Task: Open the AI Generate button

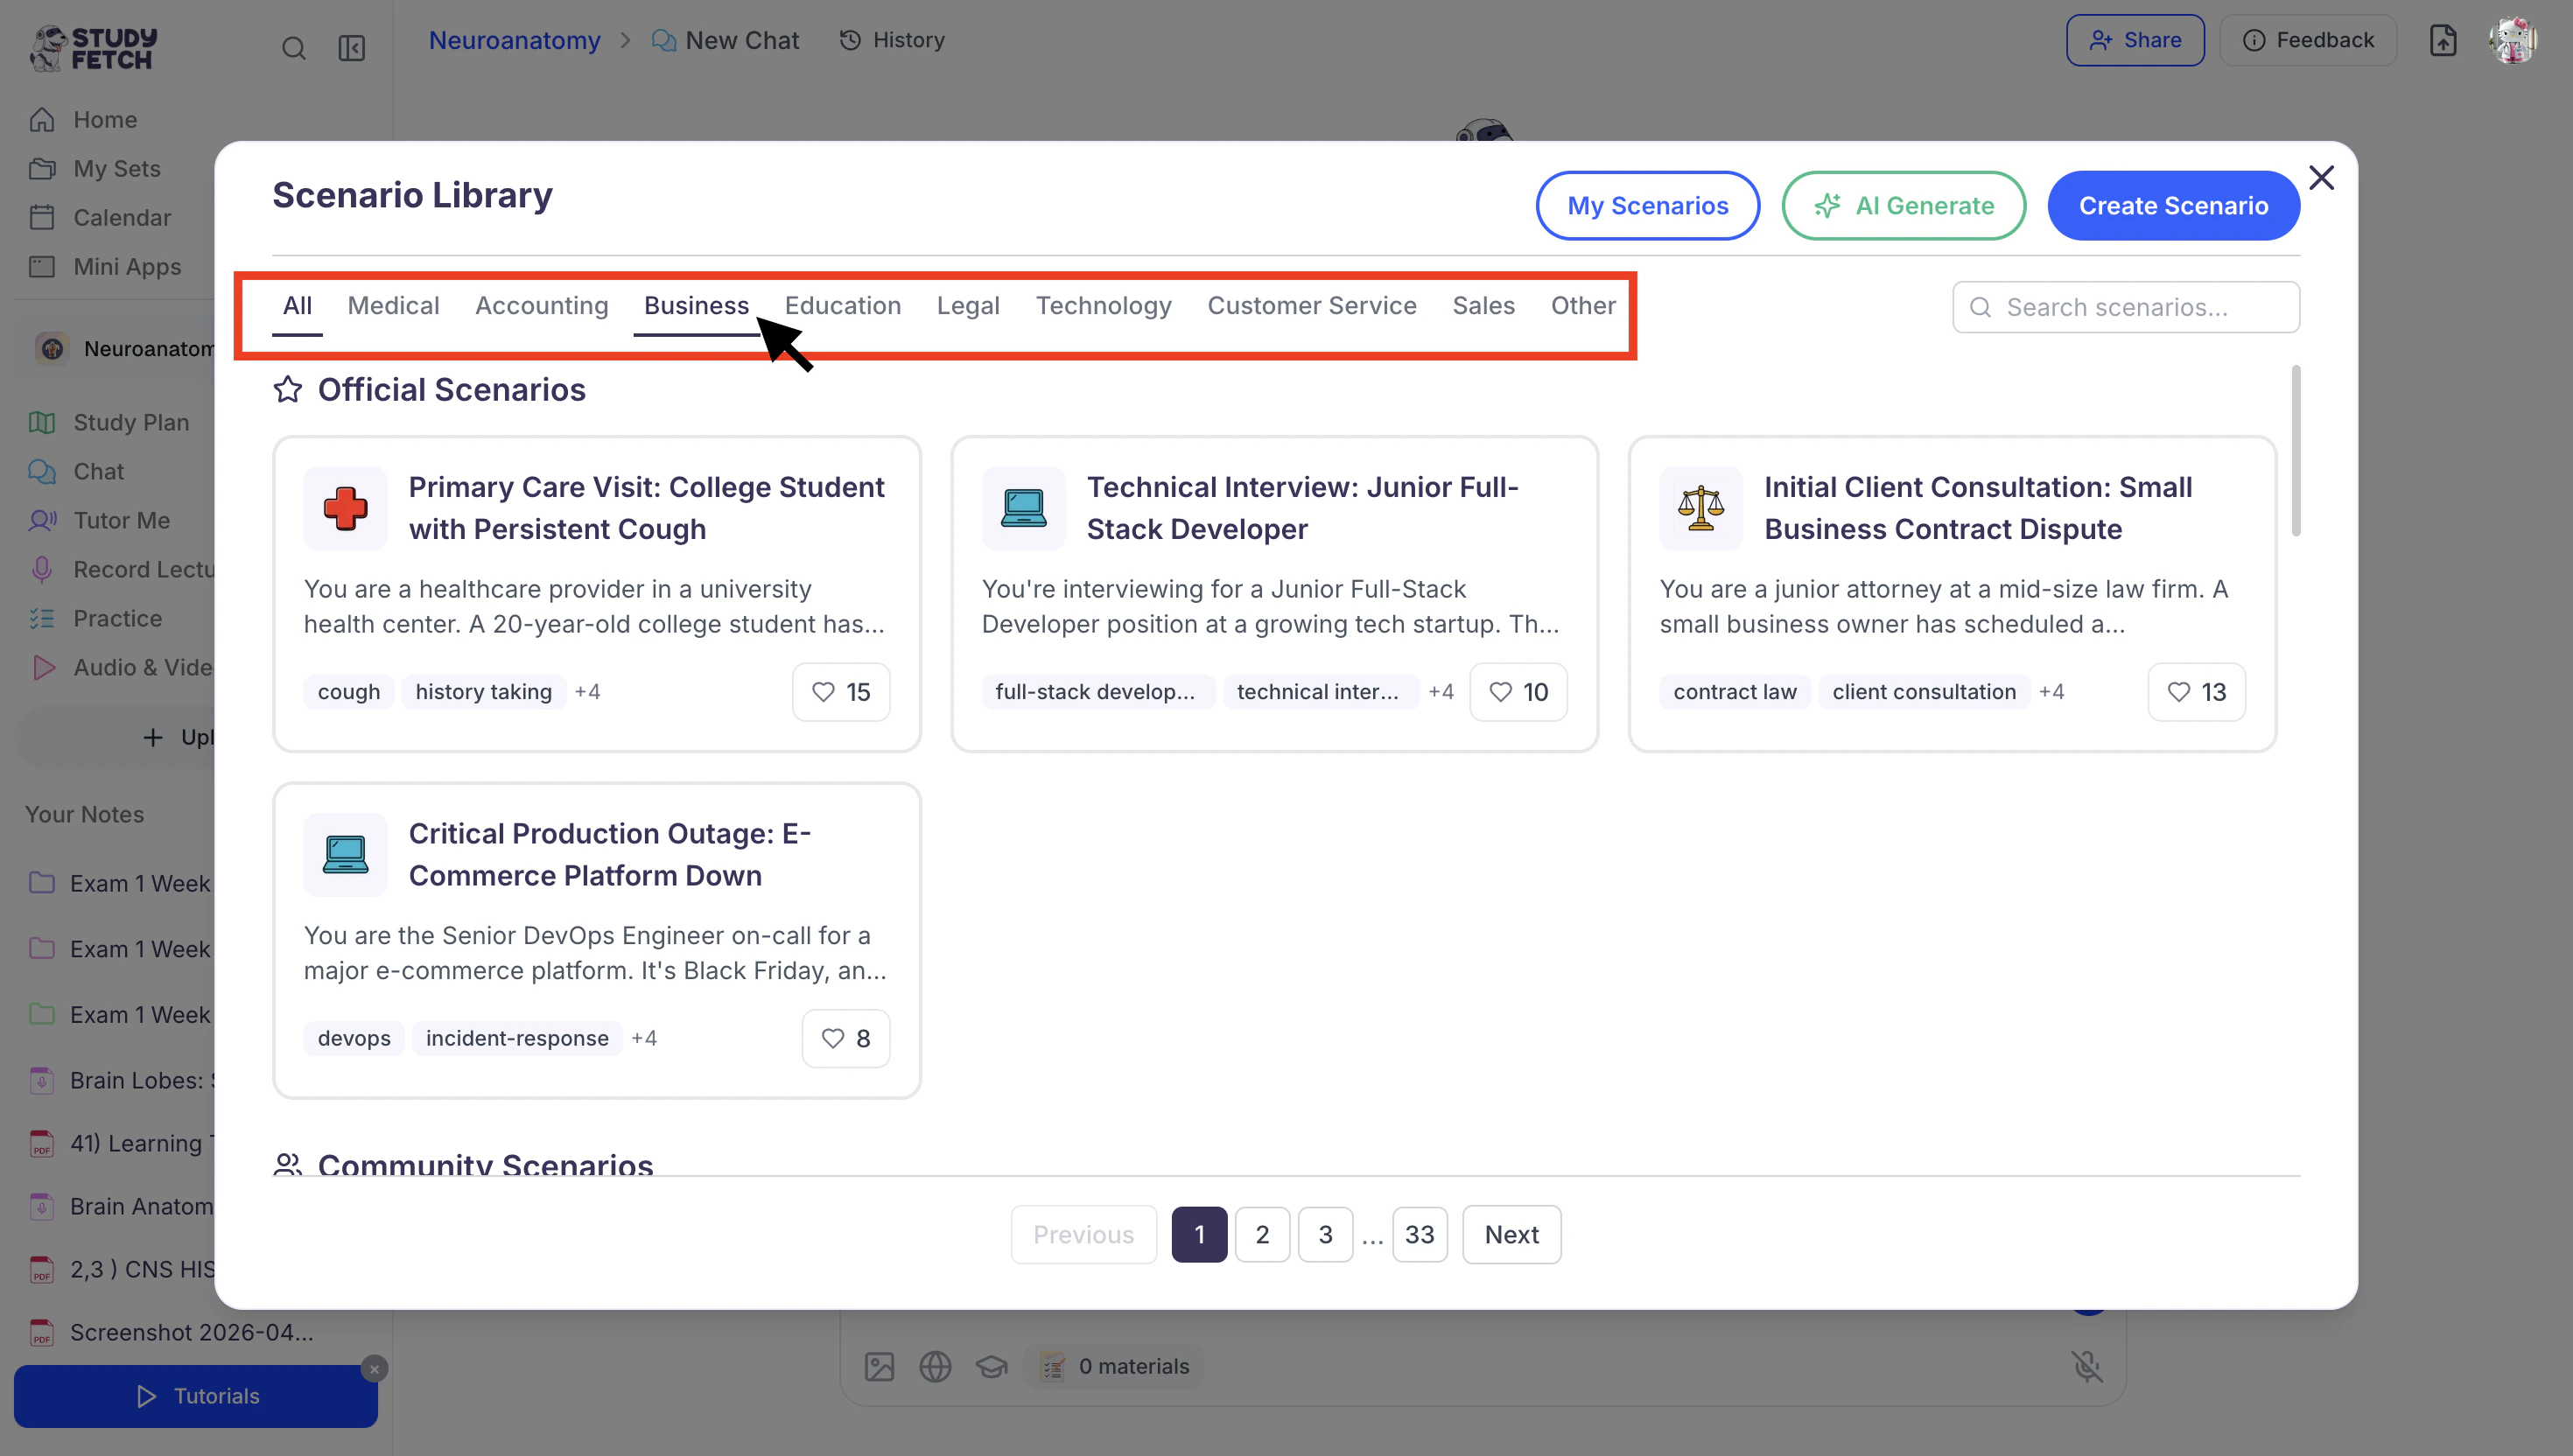Action: (x=1903, y=206)
